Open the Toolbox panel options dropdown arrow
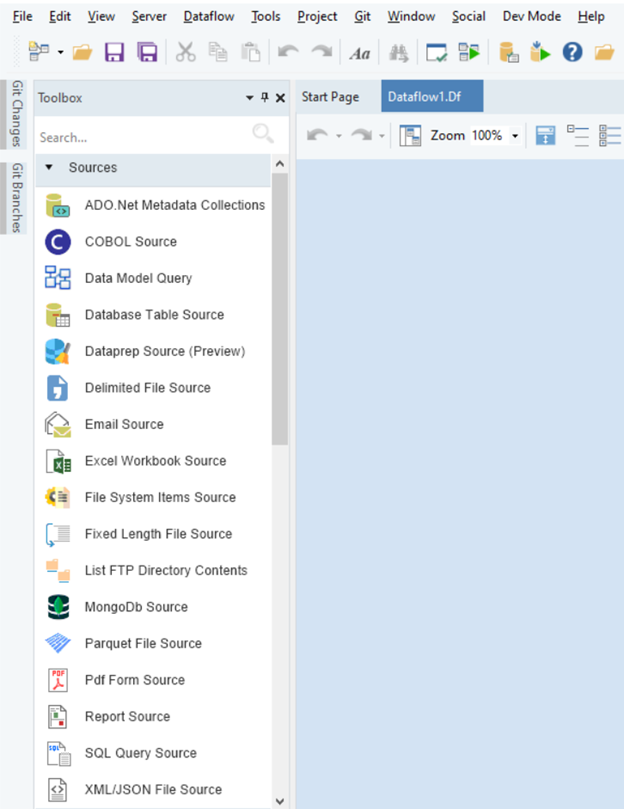 click(250, 98)
